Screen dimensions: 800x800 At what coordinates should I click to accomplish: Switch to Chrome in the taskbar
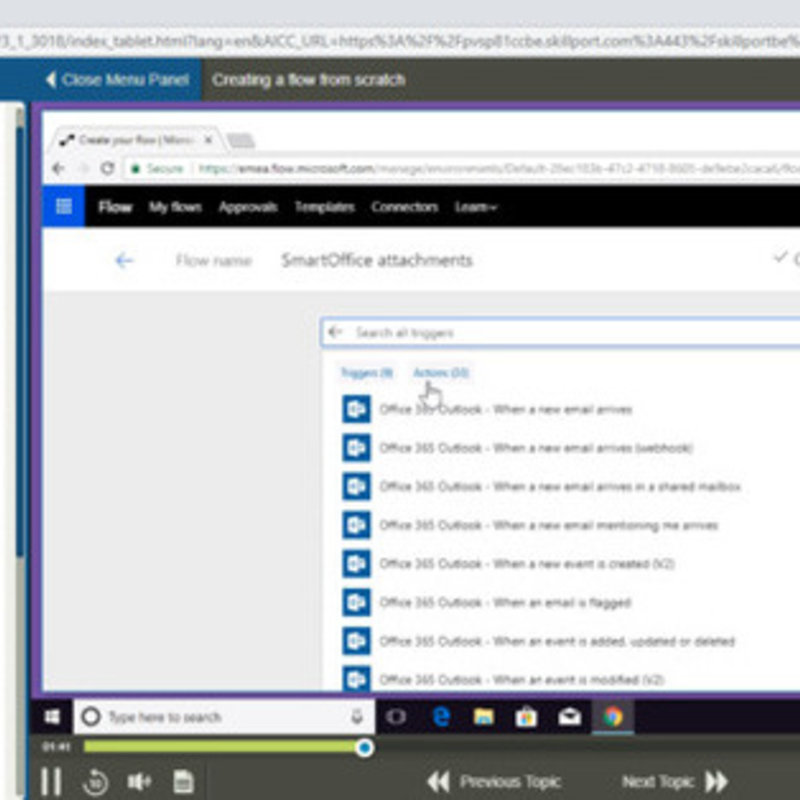pyautogui.click(x=613, y=717)
